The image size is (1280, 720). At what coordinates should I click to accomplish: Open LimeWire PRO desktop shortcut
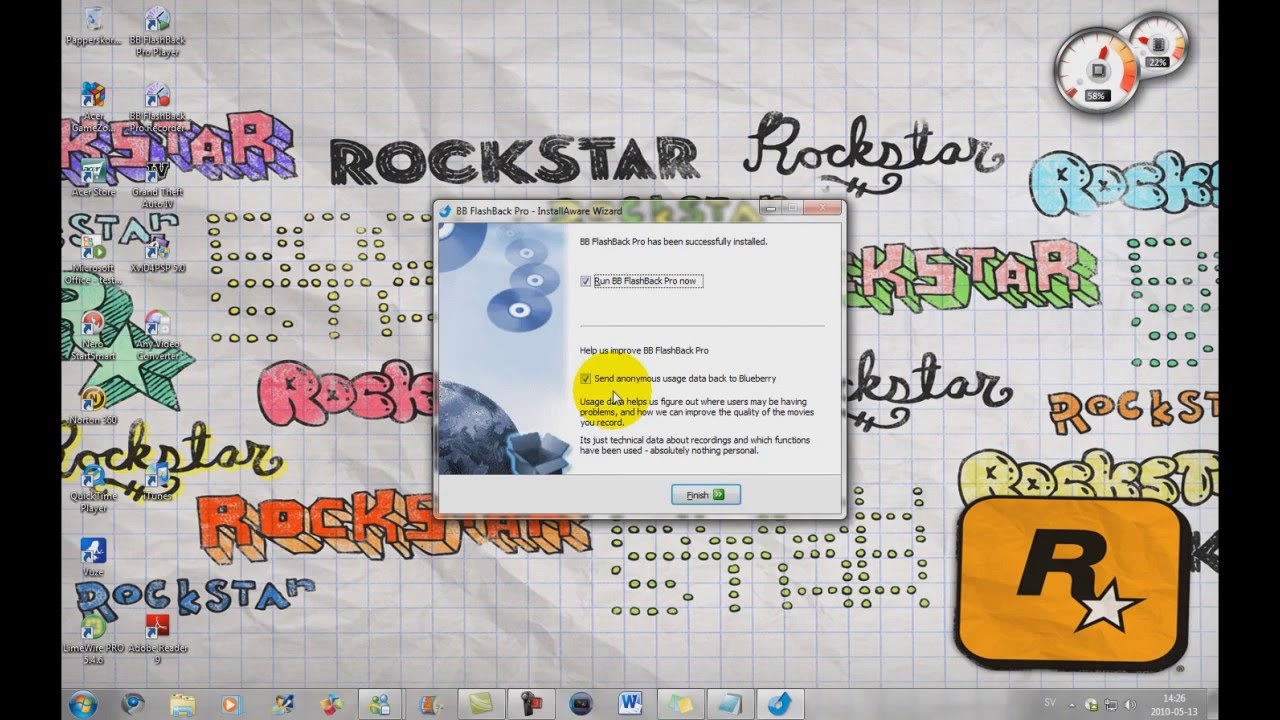point(93,640)
